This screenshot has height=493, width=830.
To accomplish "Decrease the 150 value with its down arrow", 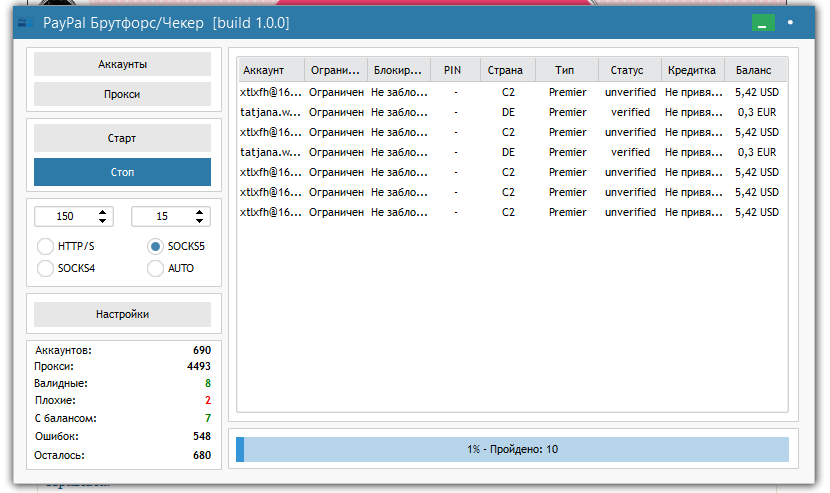I will click(x=103, y=220).
